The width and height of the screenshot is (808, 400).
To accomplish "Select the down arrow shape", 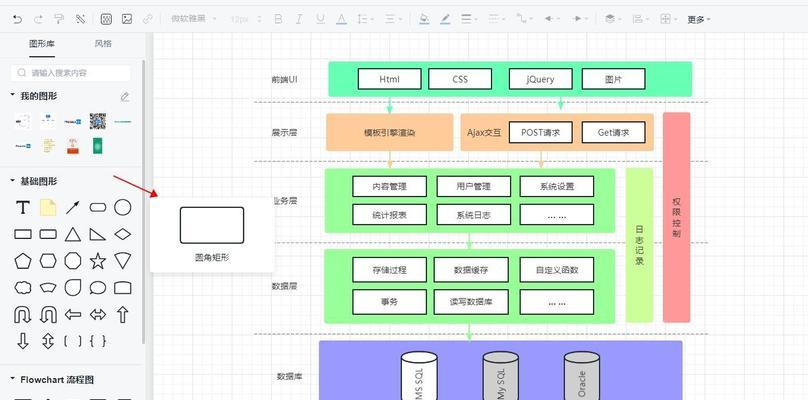I will point(23,341).
